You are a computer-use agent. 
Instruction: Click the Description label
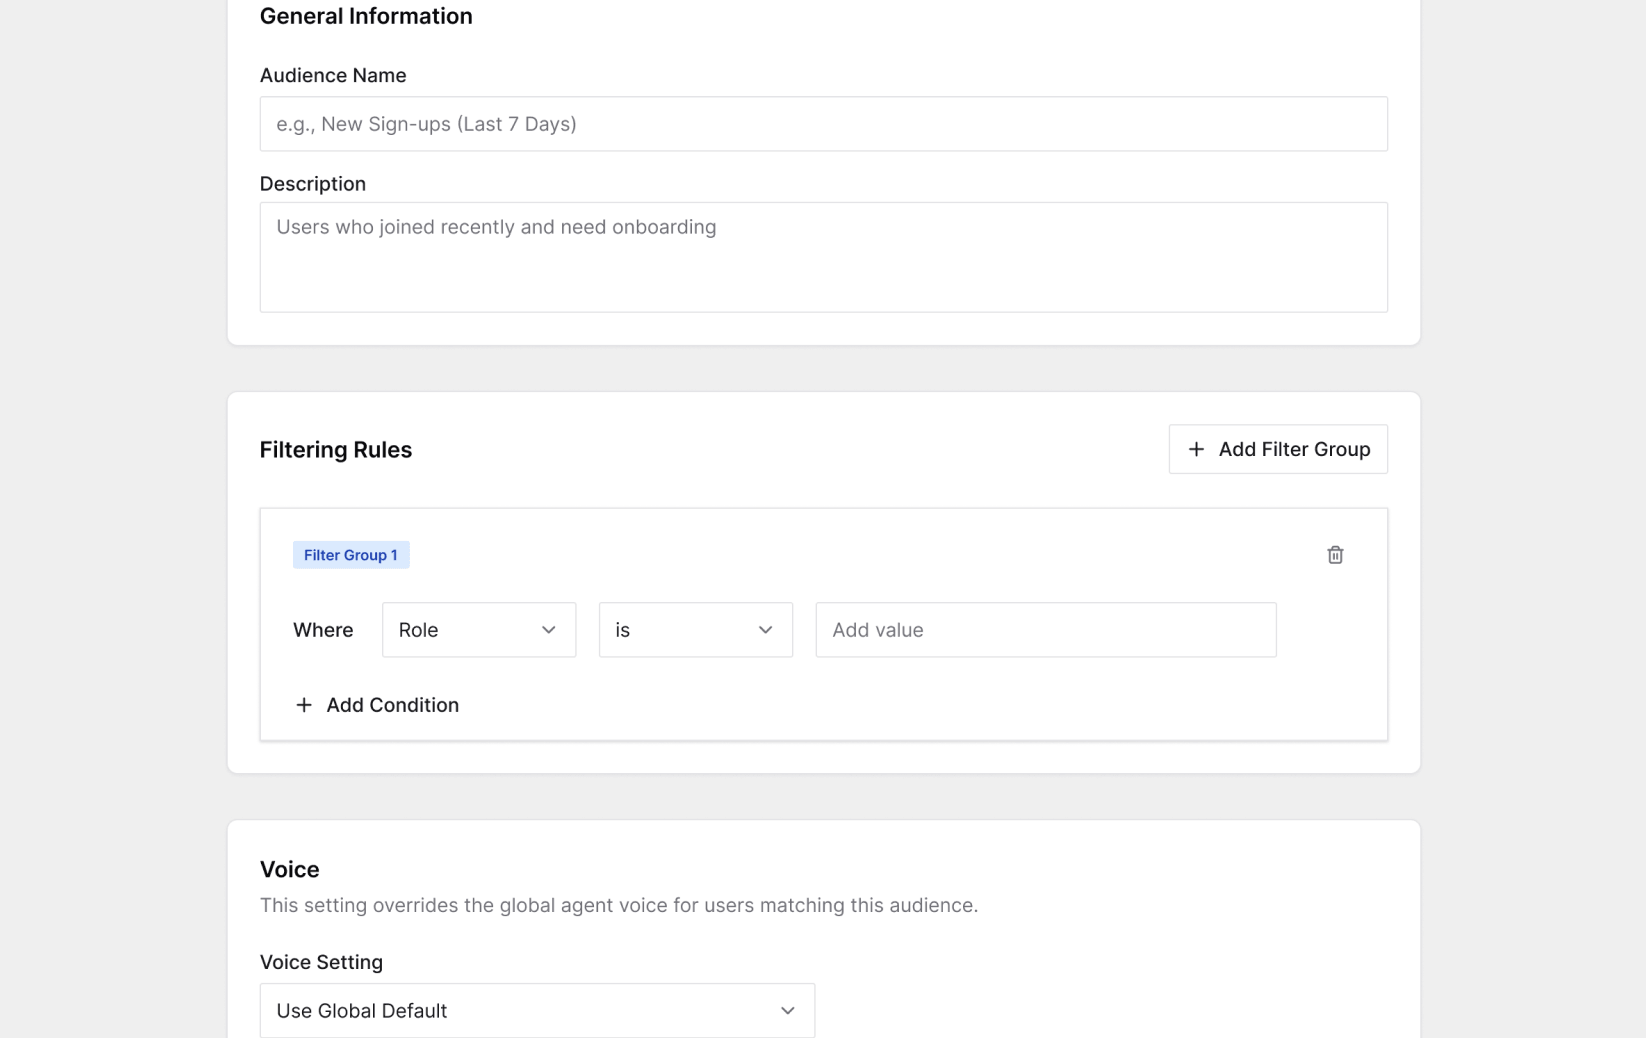click(313, 184)
